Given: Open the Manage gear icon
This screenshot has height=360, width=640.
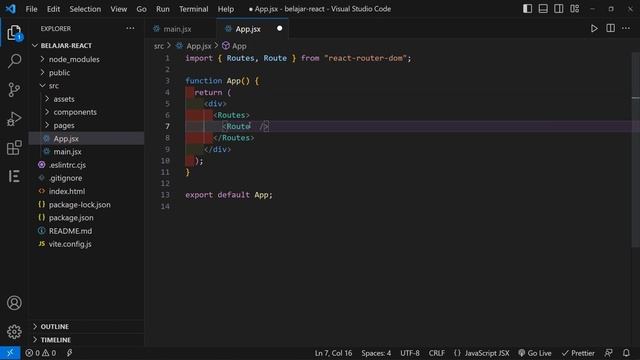Looking at the screenshot, I should 14,331.
